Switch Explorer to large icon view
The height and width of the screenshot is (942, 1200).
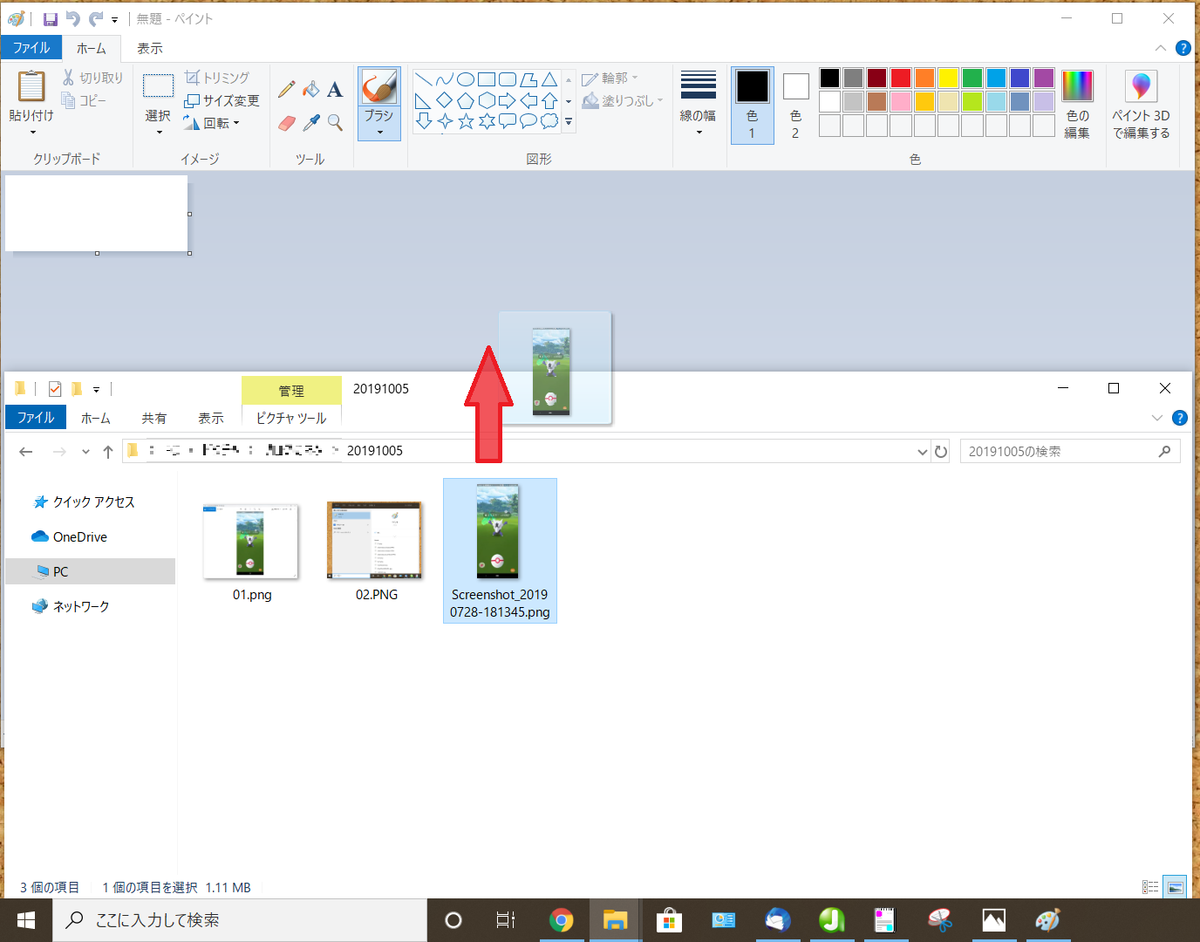(1176, 887)
